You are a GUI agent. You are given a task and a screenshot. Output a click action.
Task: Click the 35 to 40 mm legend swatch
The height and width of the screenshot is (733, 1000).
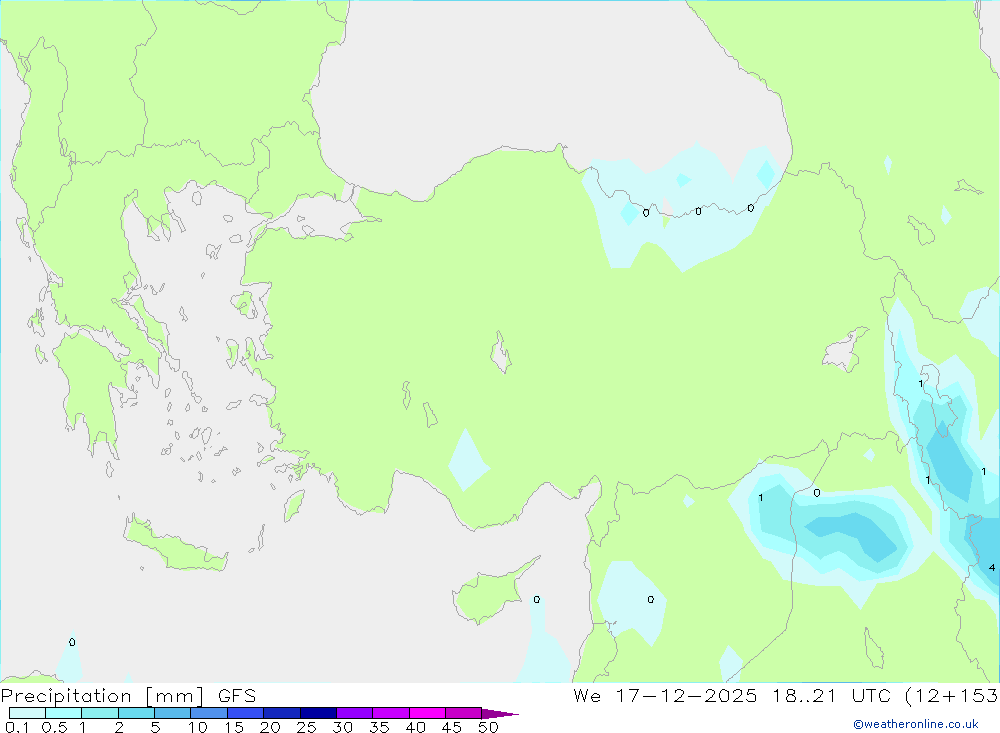point(391,713)
